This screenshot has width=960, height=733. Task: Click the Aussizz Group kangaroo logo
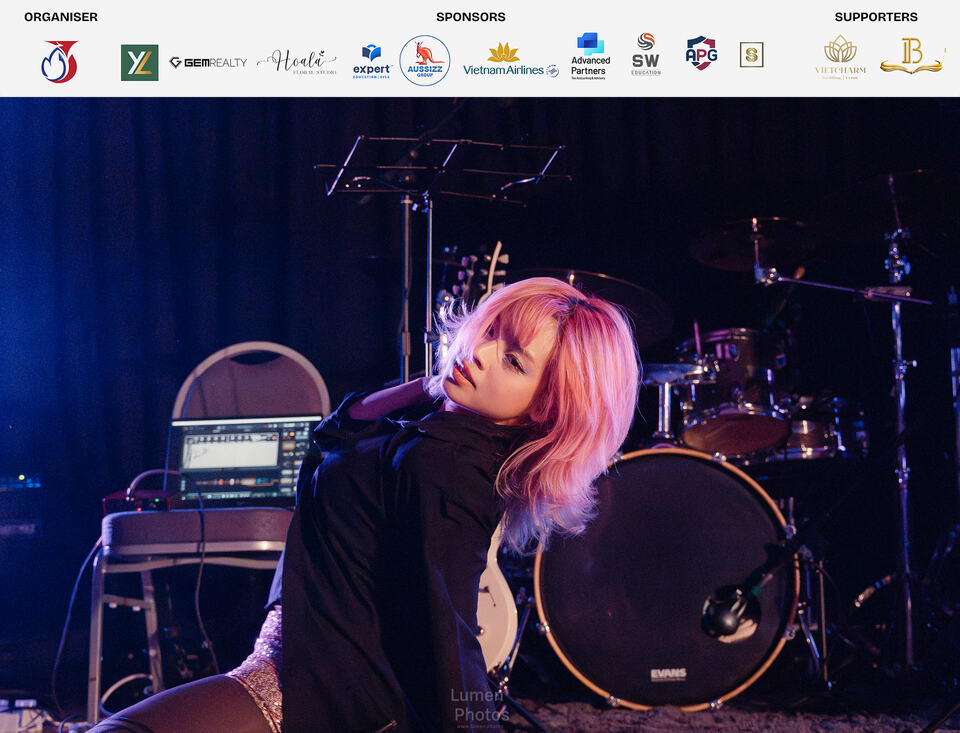pyautogui.click(x=425, y=61)
